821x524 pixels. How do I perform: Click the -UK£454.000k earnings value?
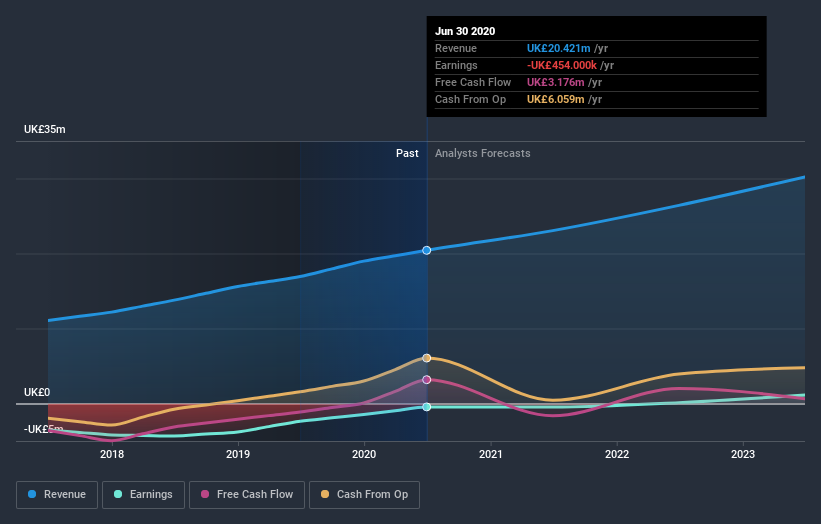tap(562, 65)
